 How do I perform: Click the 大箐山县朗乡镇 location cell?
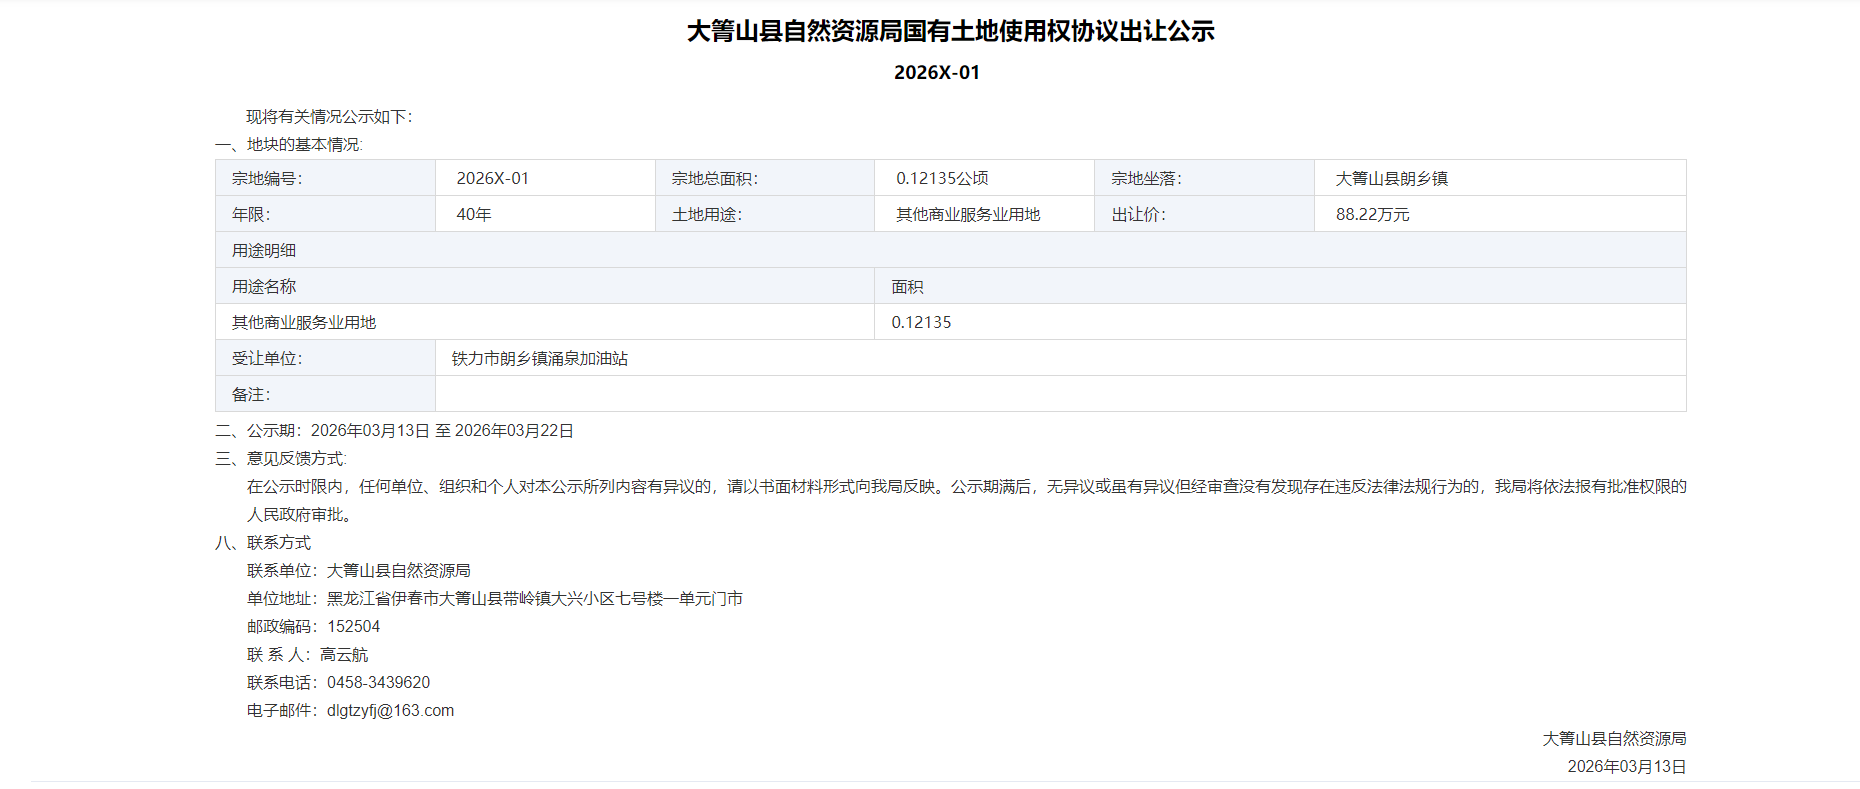pos(1391,178)
